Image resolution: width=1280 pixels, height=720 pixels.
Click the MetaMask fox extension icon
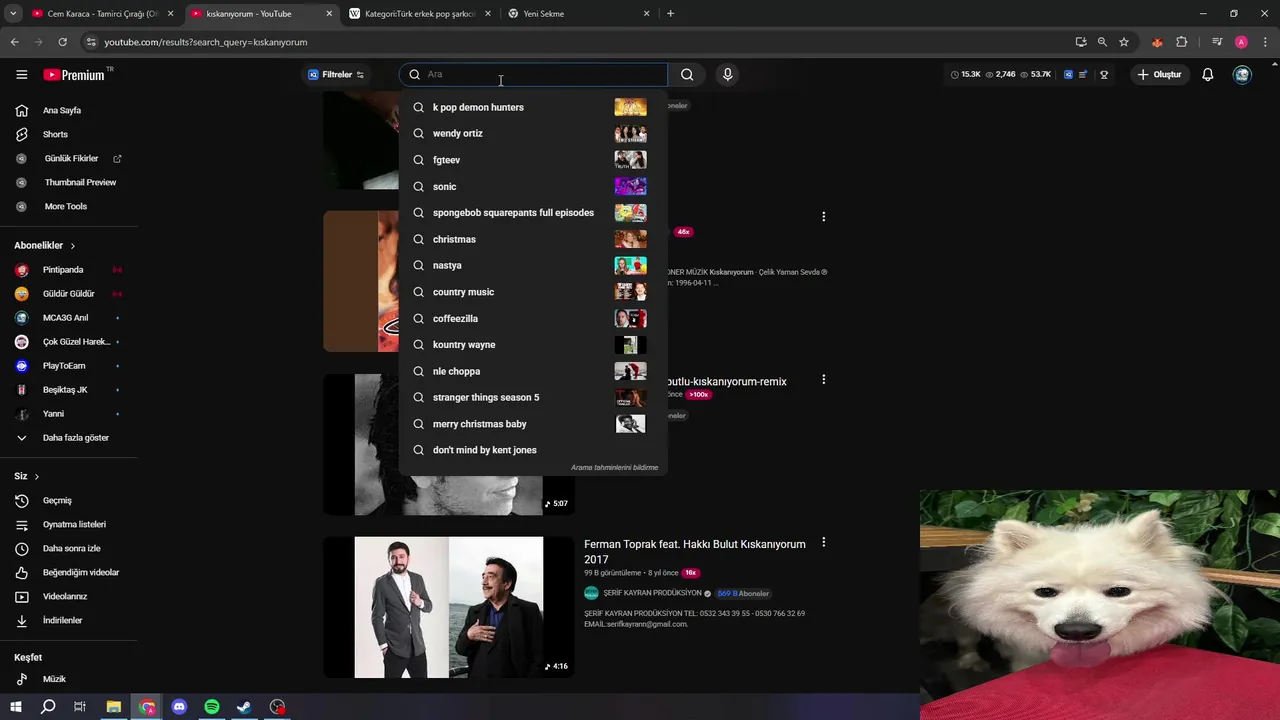click(x=1157, y=42)
